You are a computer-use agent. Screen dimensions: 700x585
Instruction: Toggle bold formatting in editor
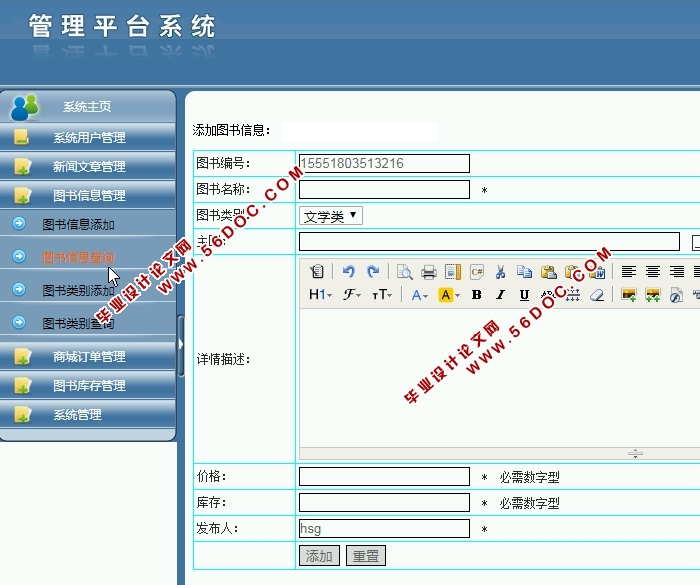tap(476, 295)
